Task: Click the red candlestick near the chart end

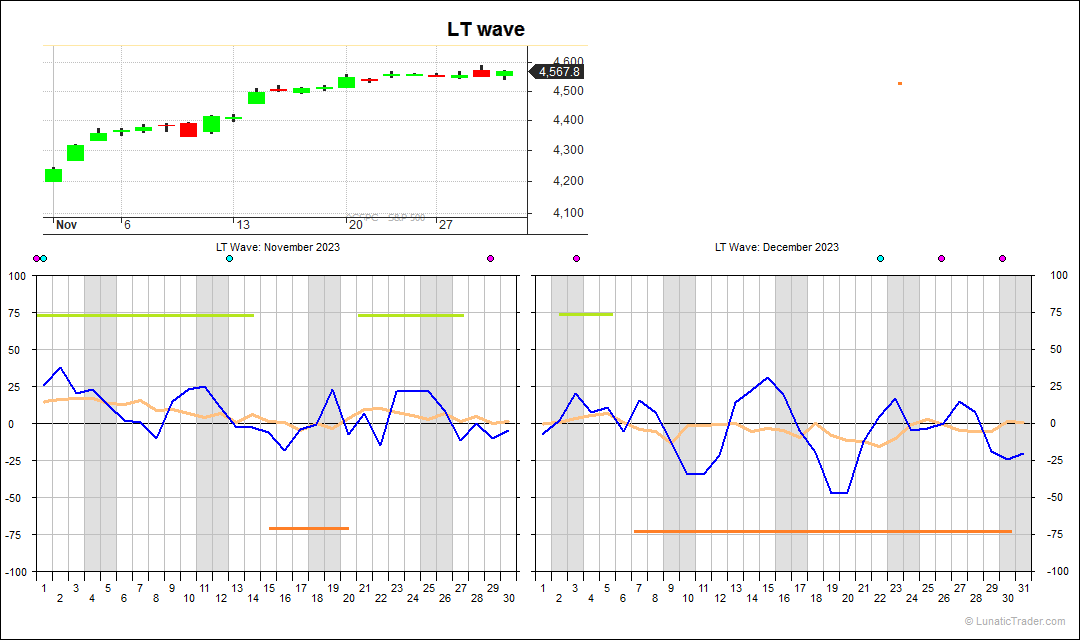Action: [x=481, y=73]
